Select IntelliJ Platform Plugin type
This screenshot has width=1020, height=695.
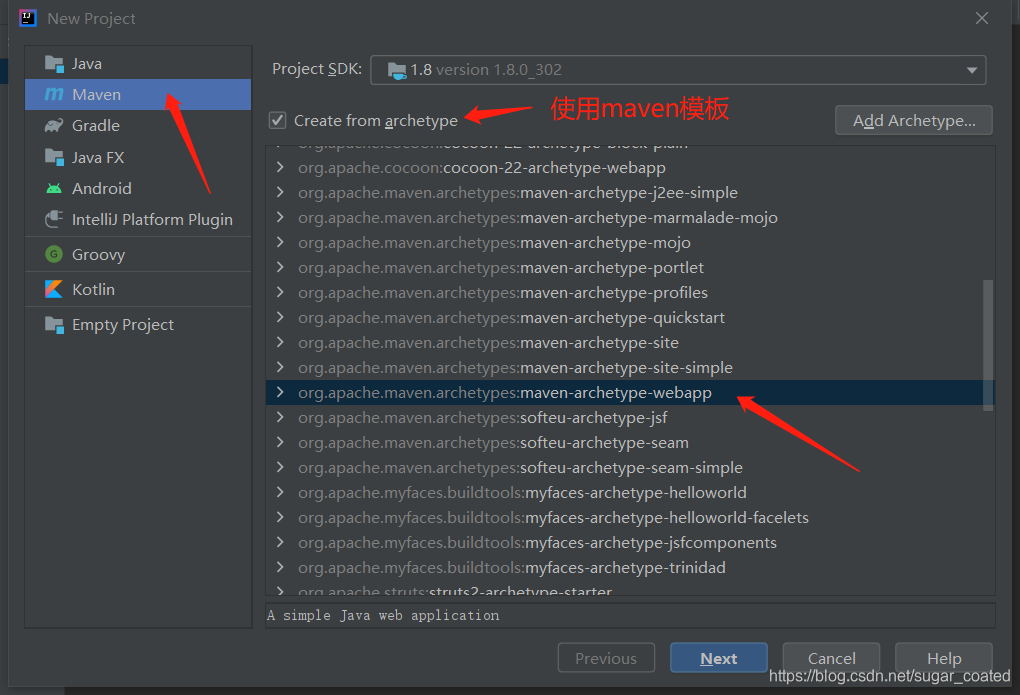point(138,219)
